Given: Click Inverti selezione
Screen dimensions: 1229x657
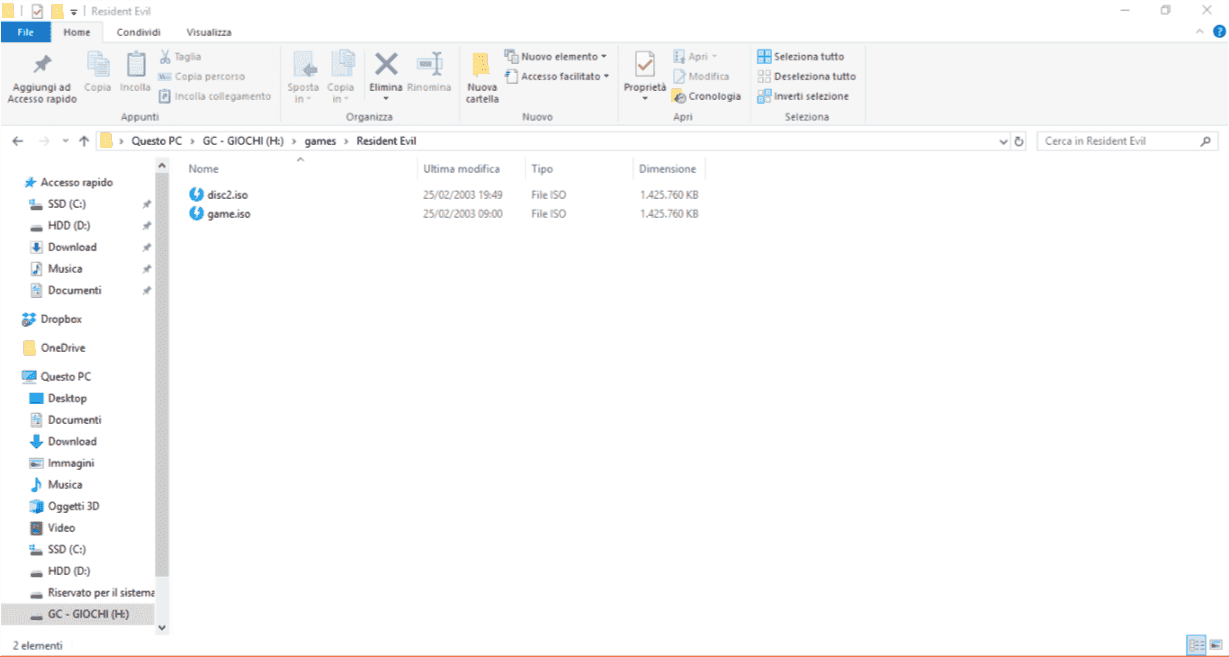Looking at the screenshot, I should click(803, 96).
